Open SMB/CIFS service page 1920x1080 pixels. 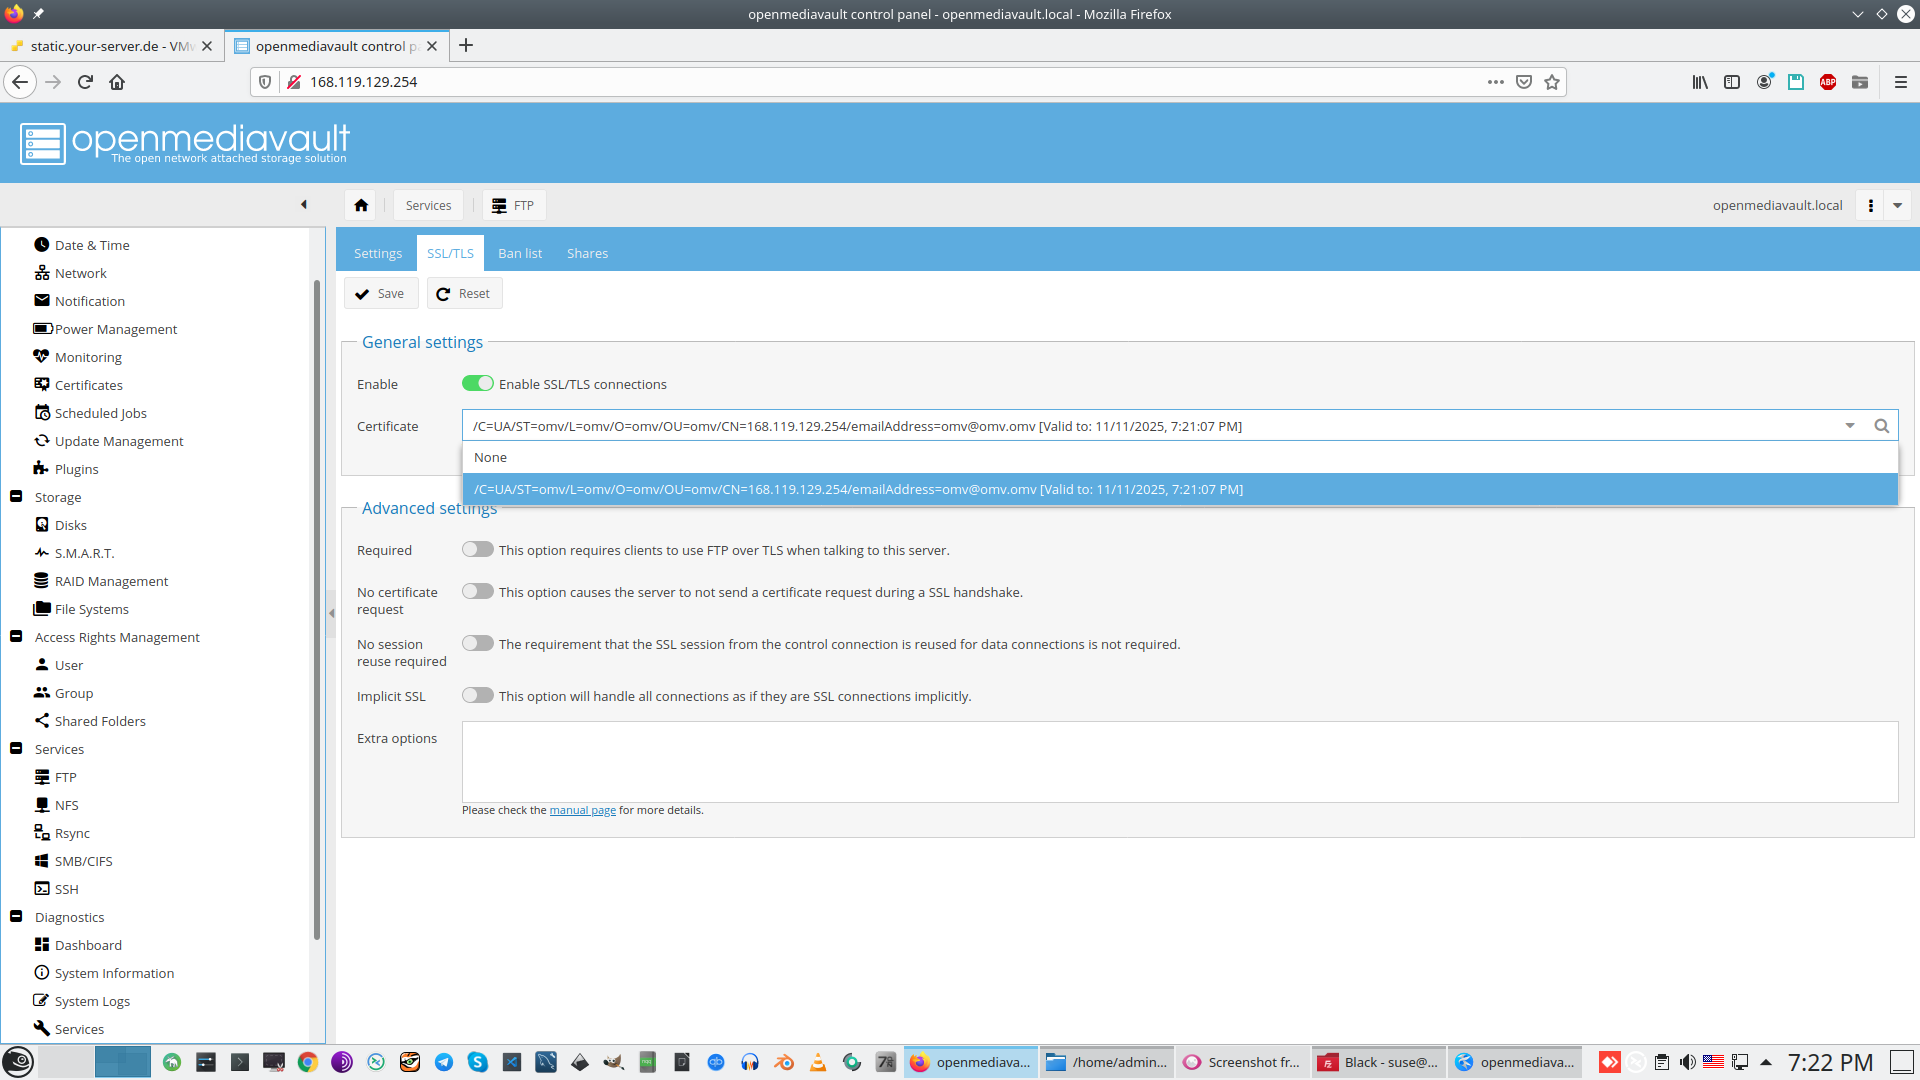tap(83, 861)
